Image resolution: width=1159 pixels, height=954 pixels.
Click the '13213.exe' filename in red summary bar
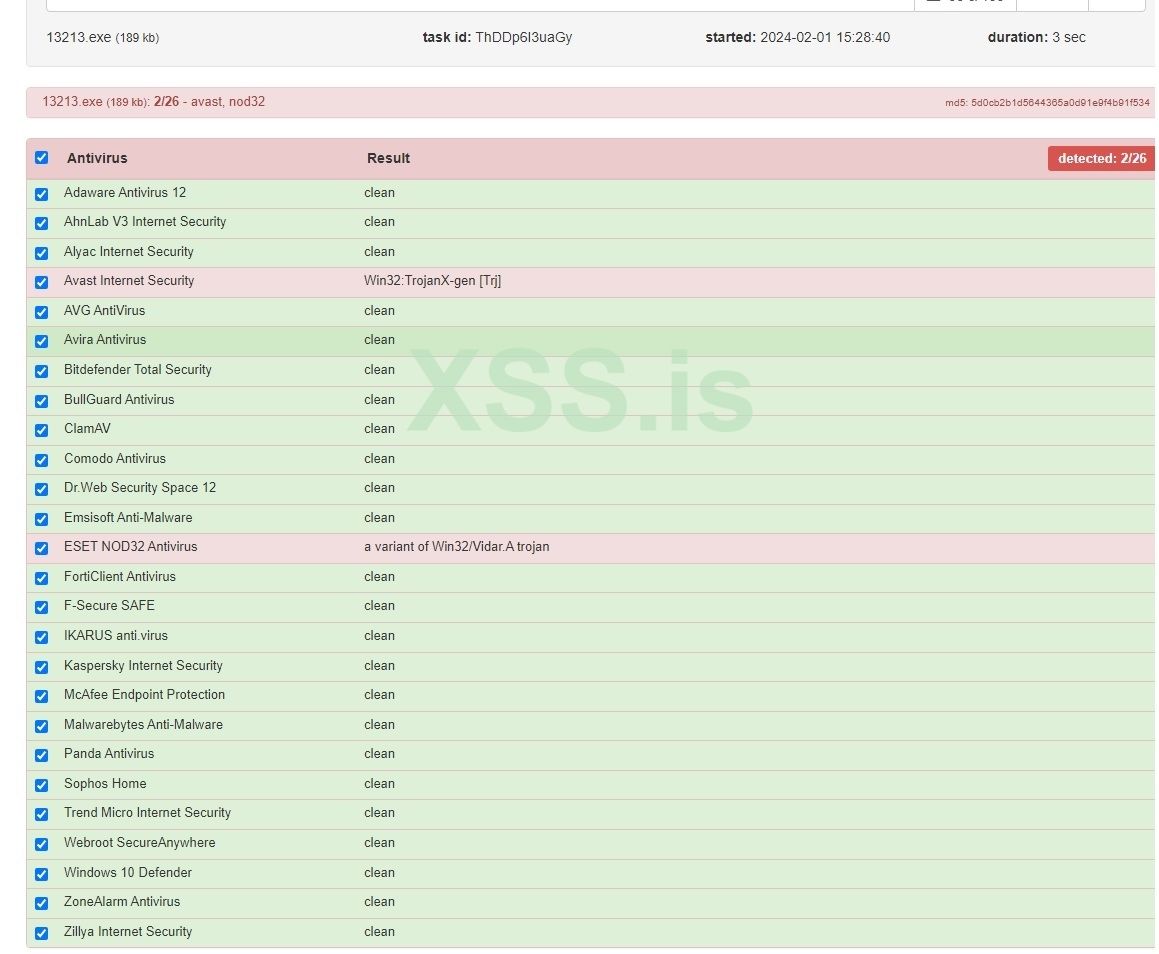click(x=72, y=102)
